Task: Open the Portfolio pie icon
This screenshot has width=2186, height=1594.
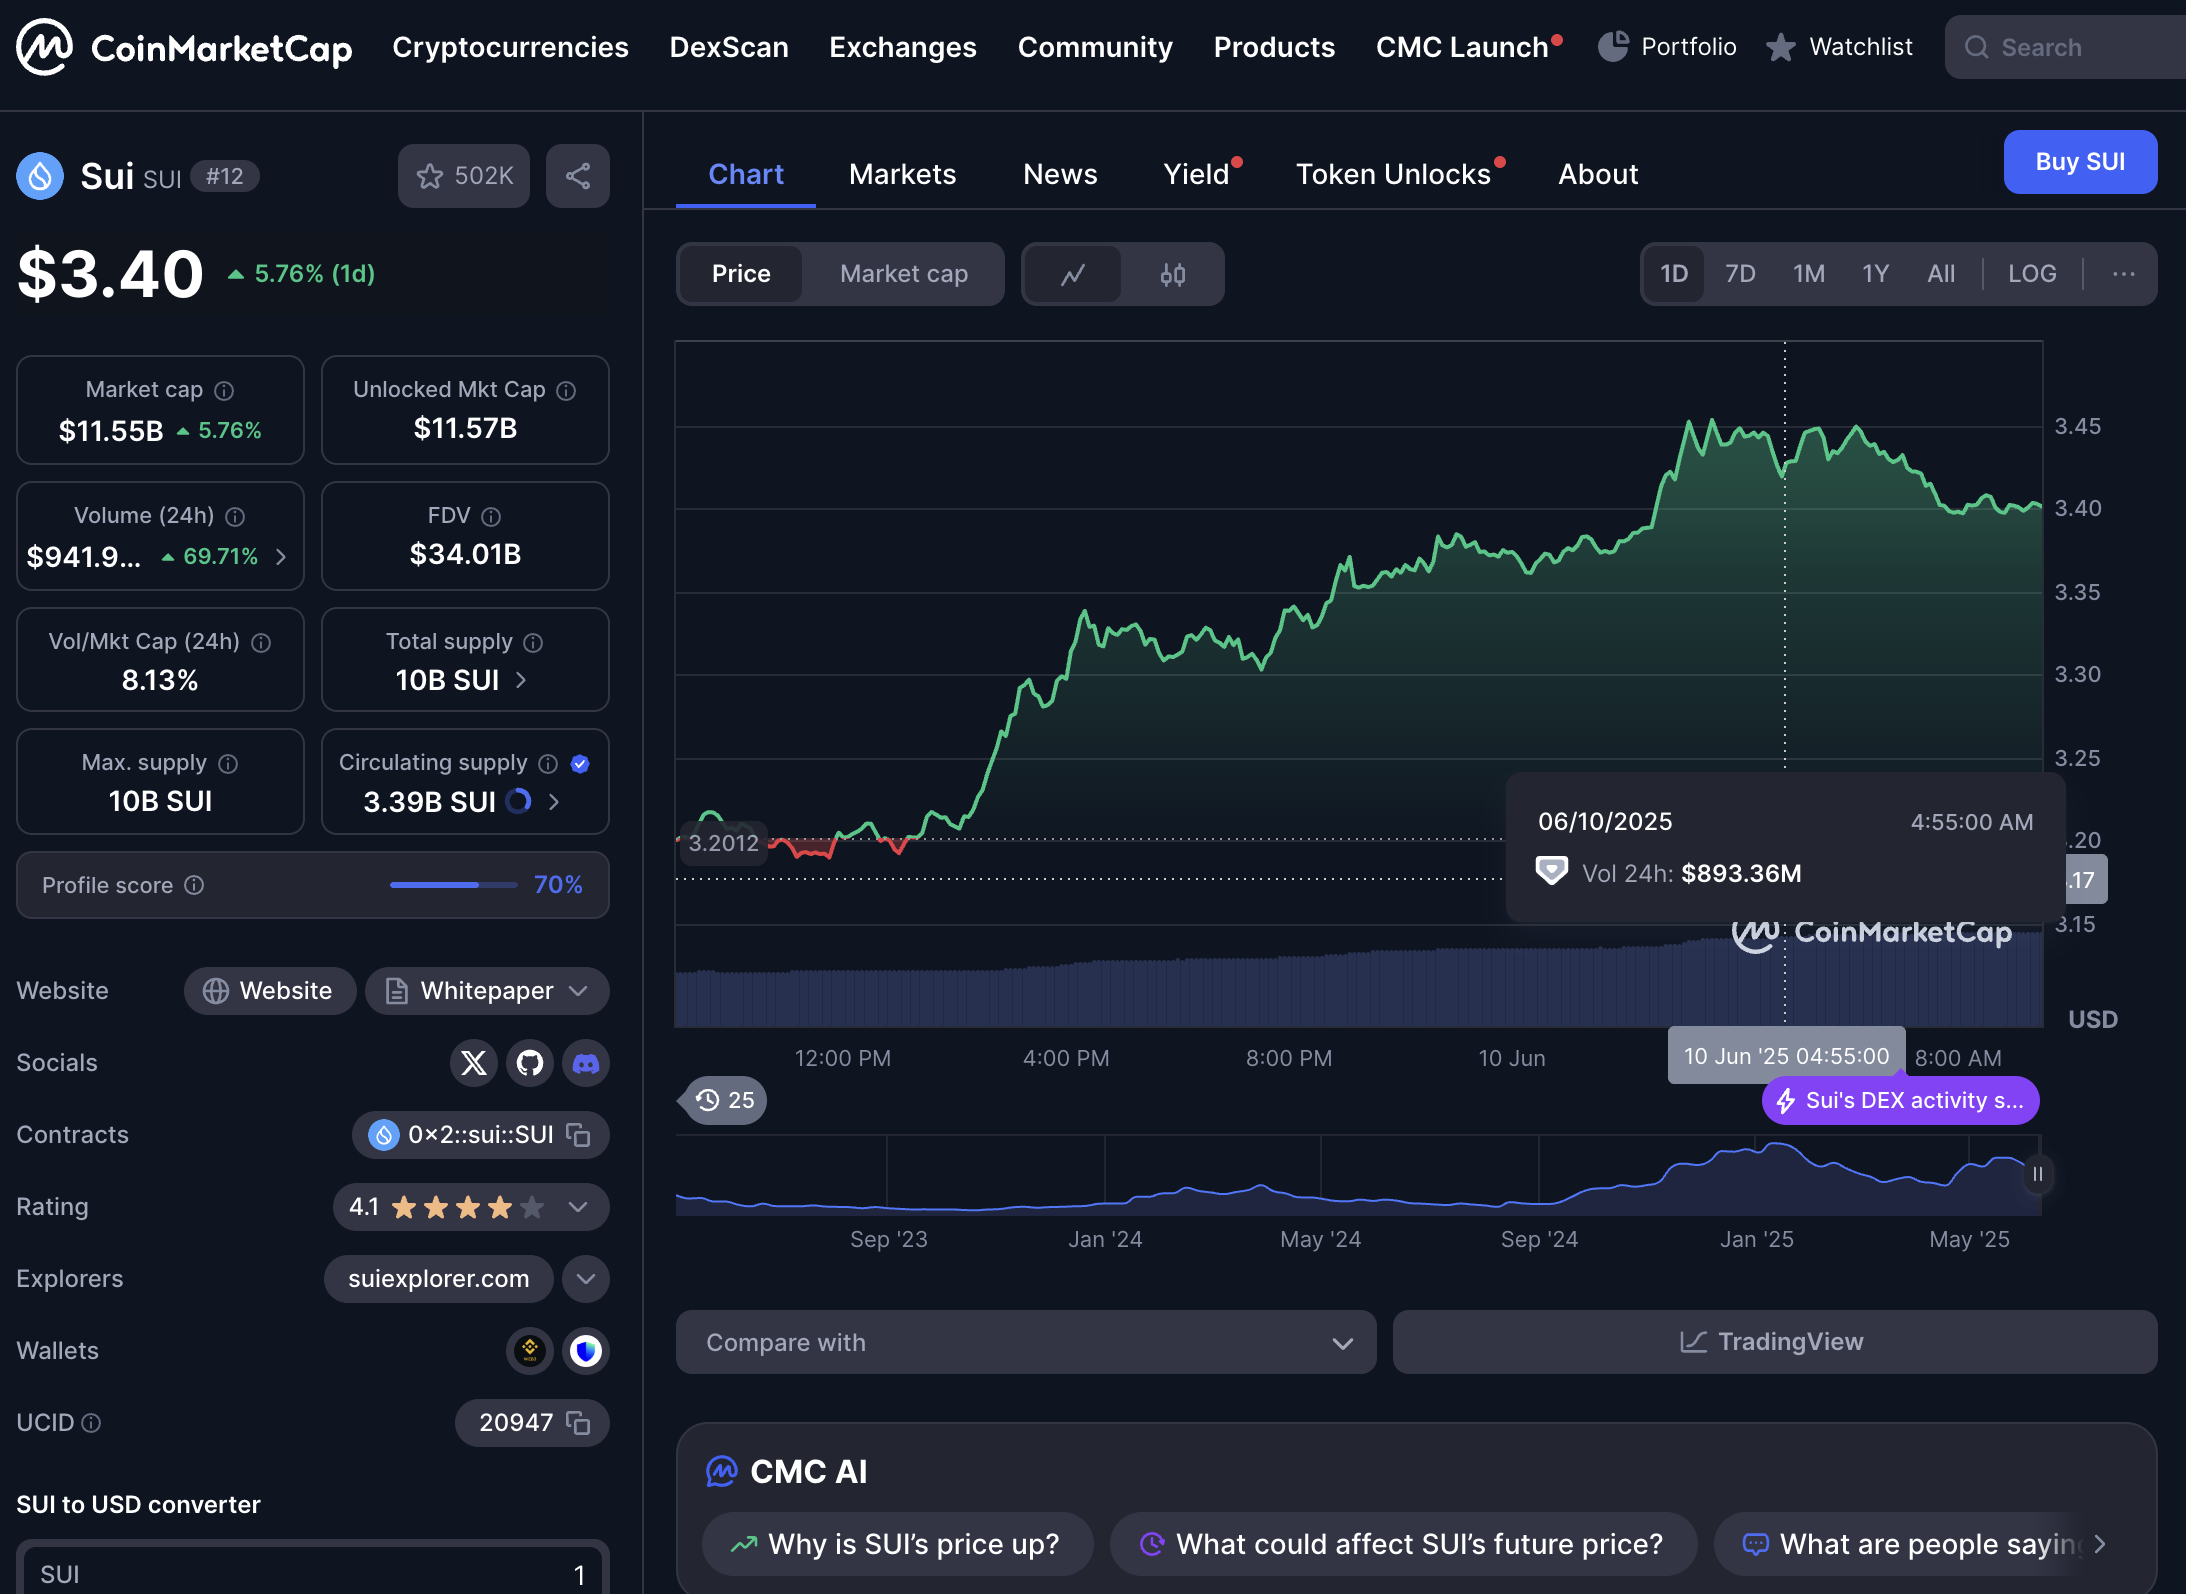Action: click(1612, 47)
